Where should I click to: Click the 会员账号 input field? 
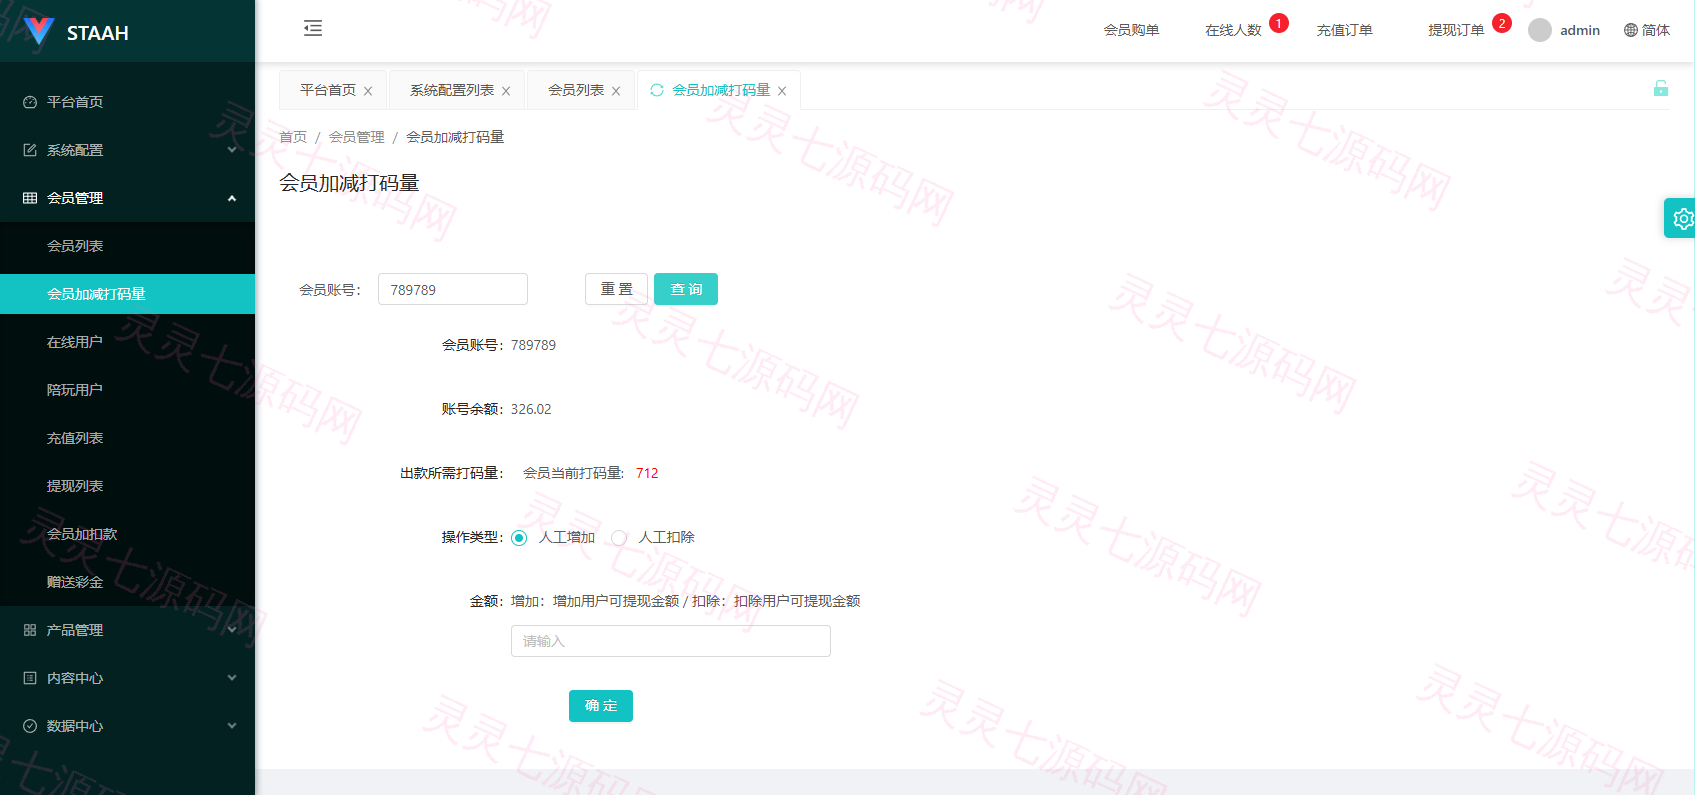click(x=453, y=289)
